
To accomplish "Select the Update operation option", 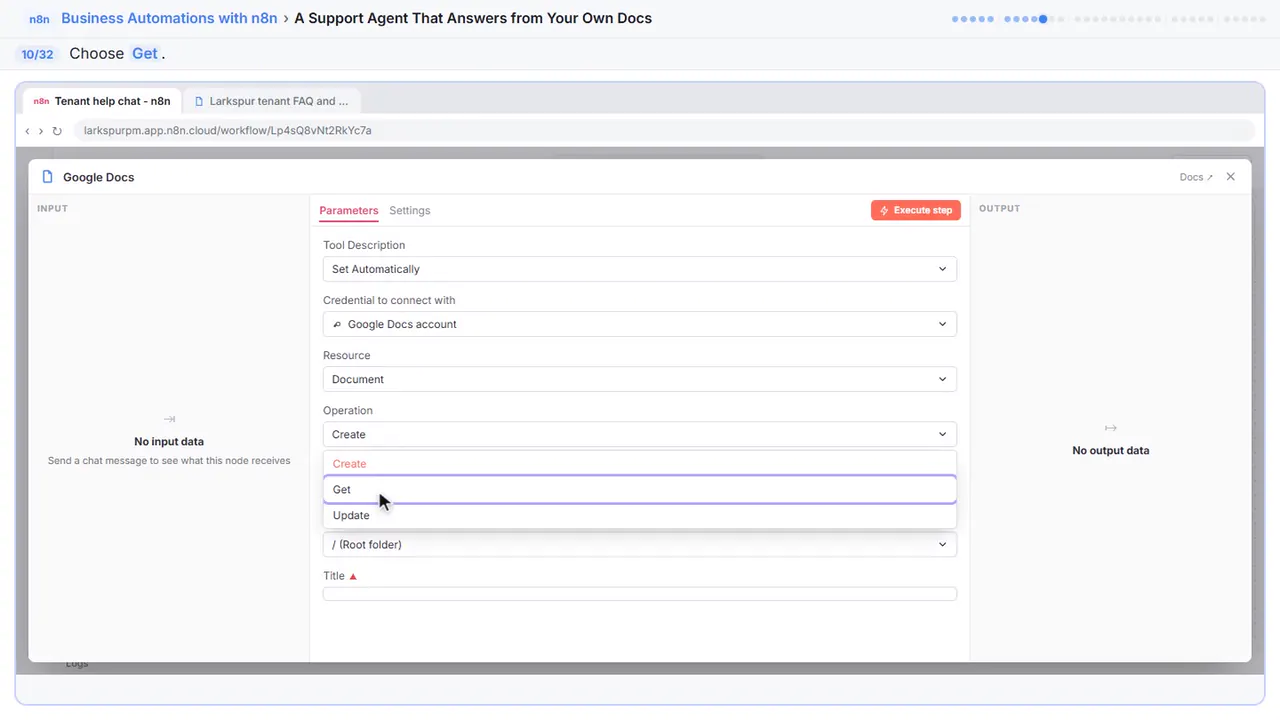I will point(640,515).
